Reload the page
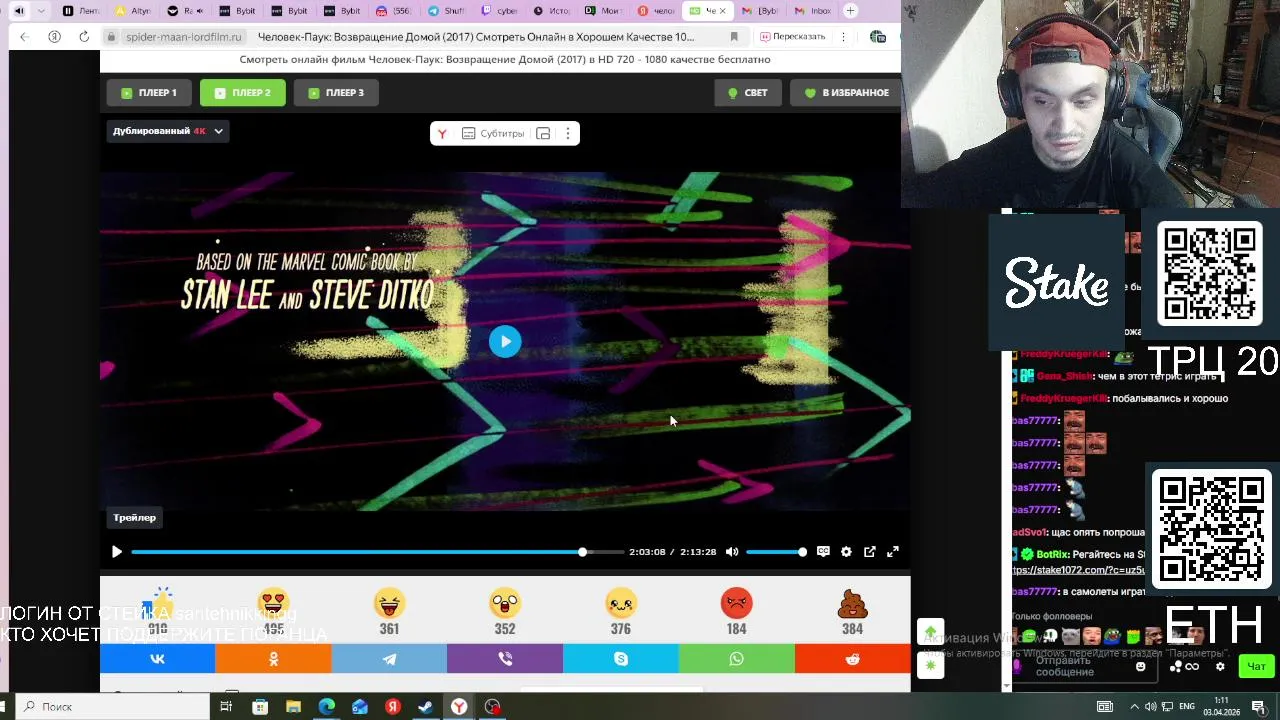 84,37
